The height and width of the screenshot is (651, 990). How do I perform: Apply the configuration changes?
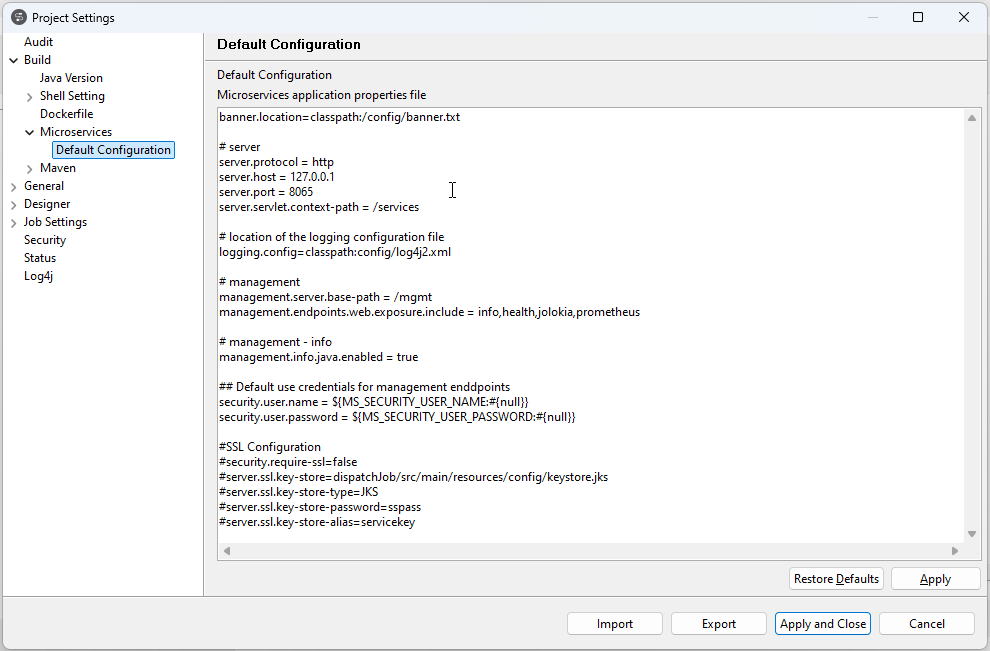click(935, 578)
